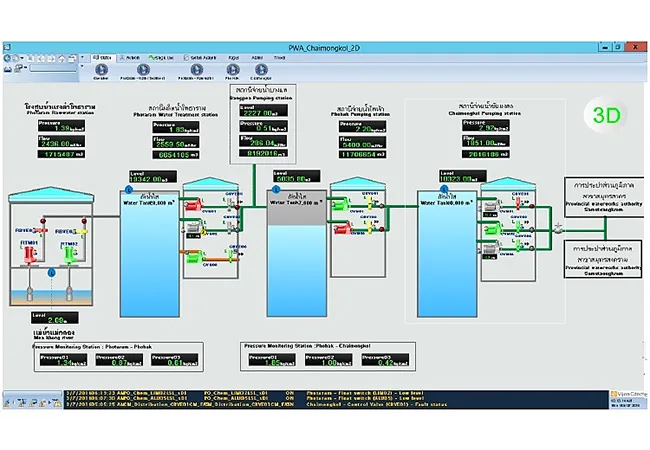Image resolution: width=650 pixels, height=450 pixels.
Task: Open the second-row toolbar dropdown arrow
Action: 82,66
